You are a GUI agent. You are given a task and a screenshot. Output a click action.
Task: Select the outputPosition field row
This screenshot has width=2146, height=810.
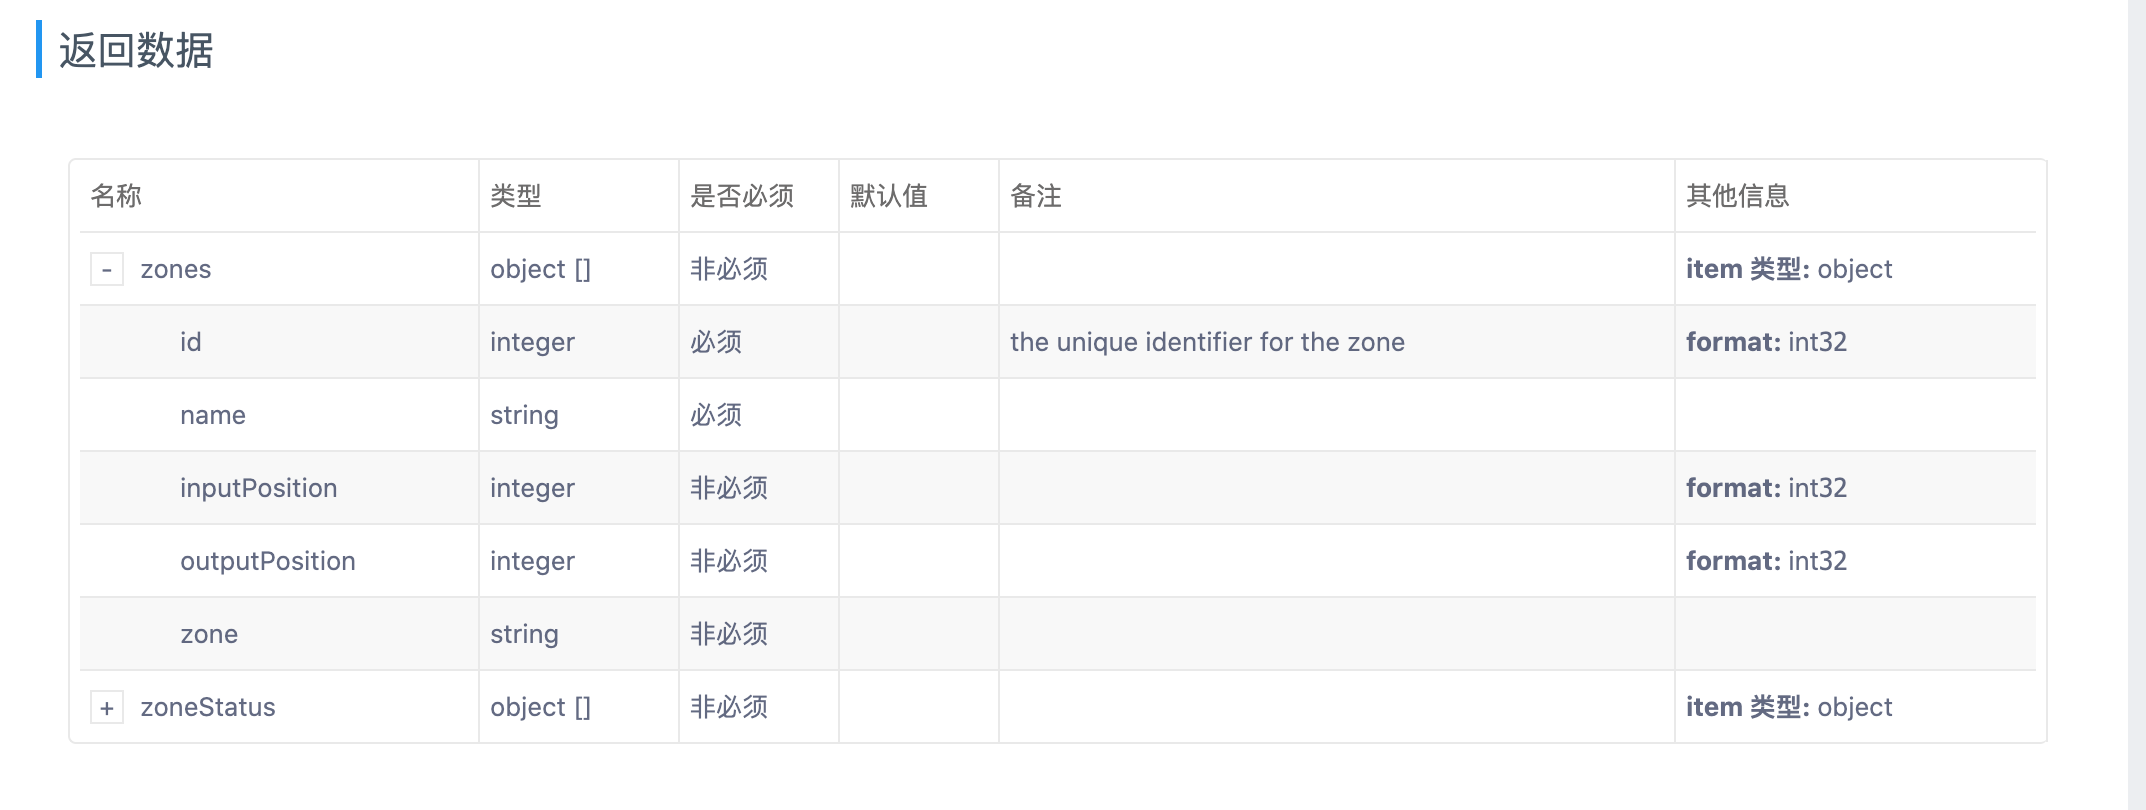click(x=266, y=560)
